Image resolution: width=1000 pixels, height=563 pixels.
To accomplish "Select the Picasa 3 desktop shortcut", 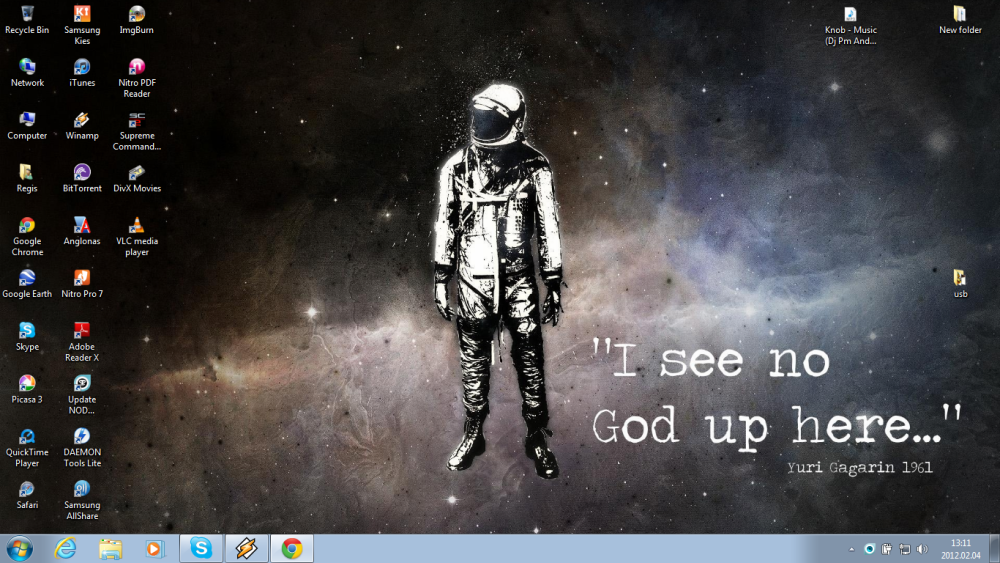I will pos(27,390).
